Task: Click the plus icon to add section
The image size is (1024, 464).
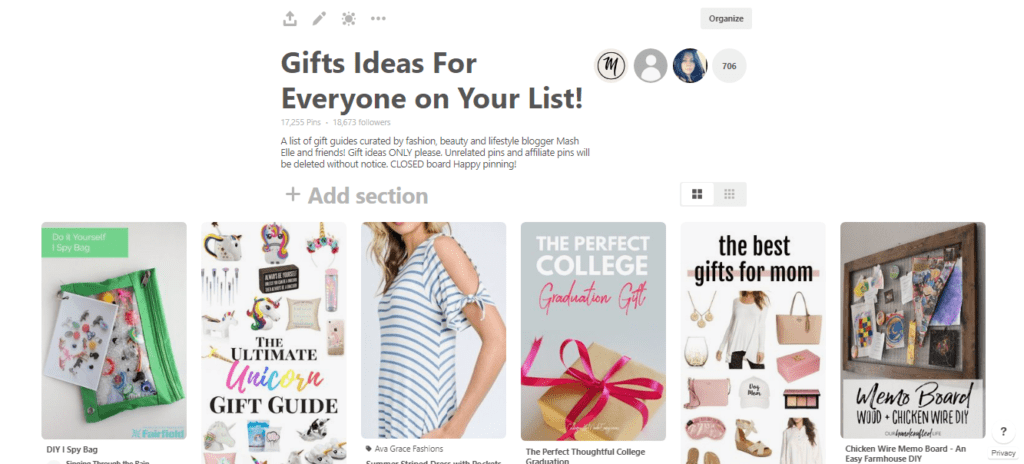Action: 293,195
